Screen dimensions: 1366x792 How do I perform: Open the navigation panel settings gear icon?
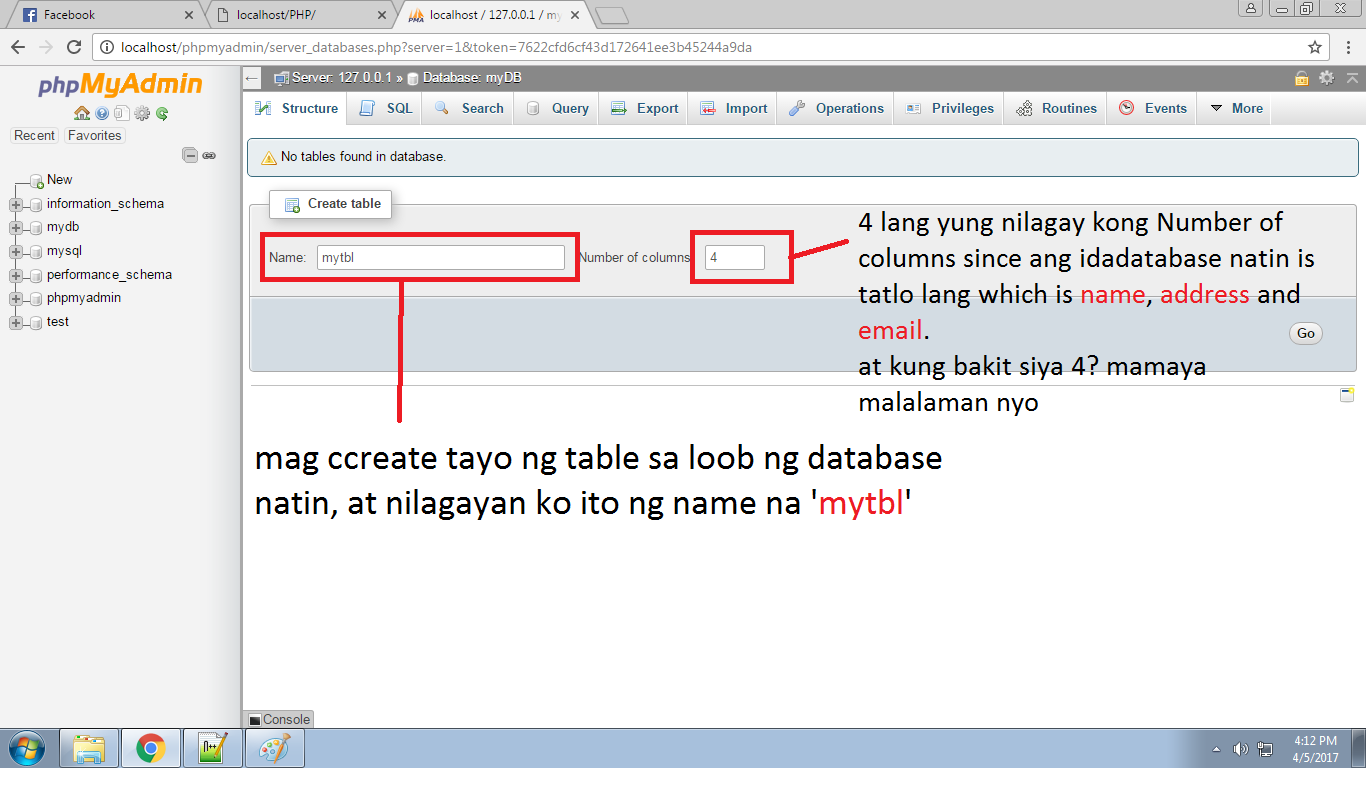click(x=140, y=113)
